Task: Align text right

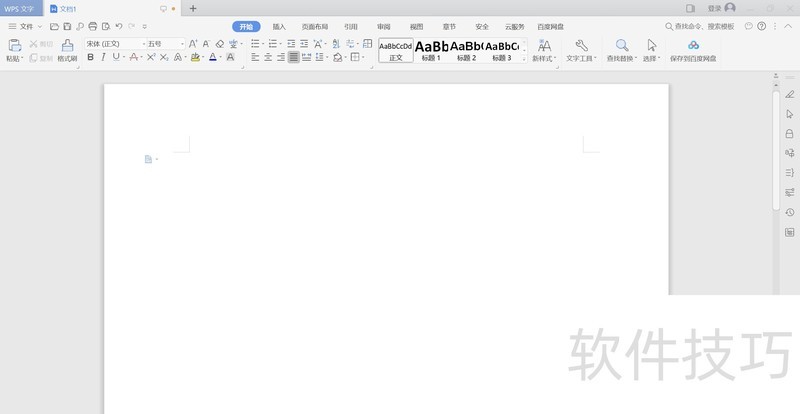Action: (281, 57)
